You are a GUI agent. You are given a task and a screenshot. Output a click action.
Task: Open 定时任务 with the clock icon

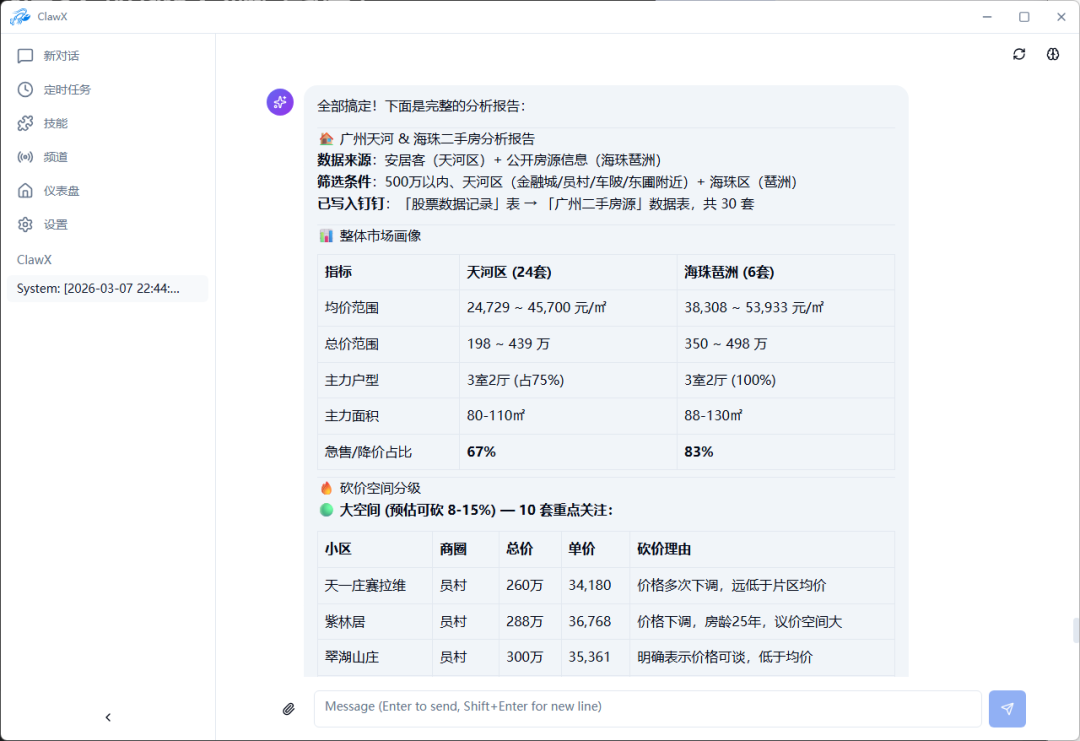coord(25,89)
